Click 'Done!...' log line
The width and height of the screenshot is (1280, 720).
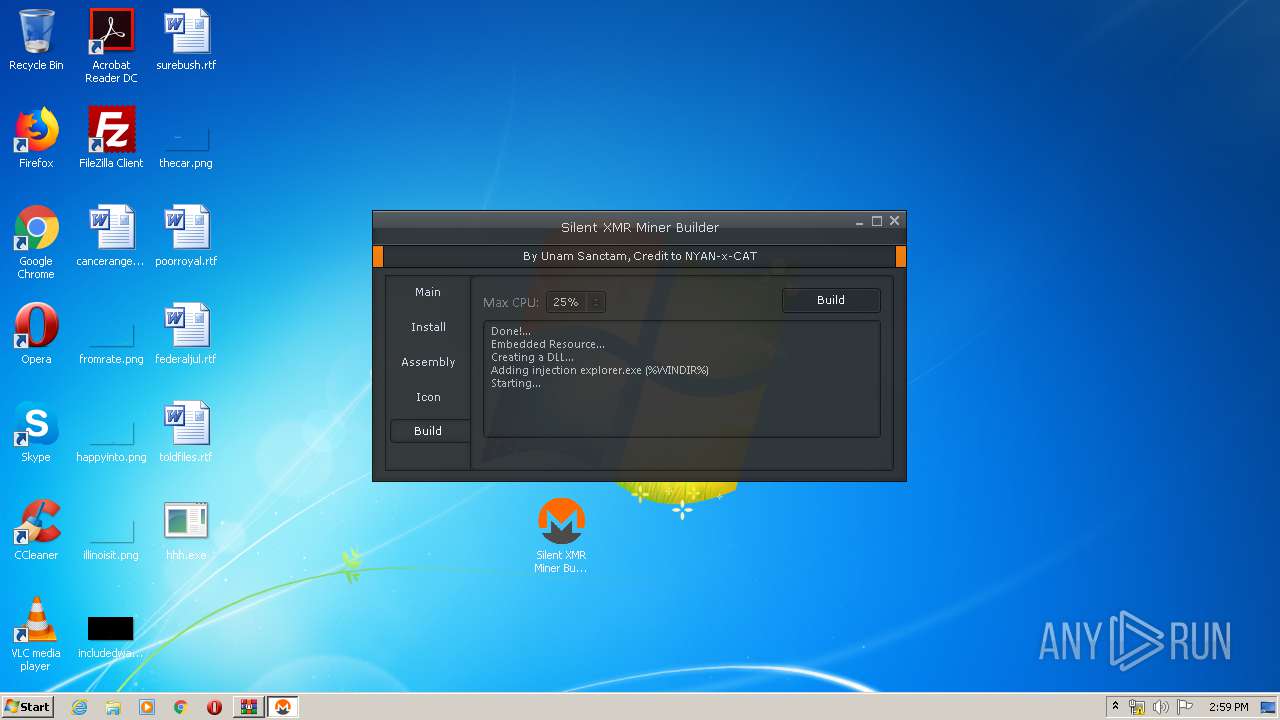(x=511, y=331)
